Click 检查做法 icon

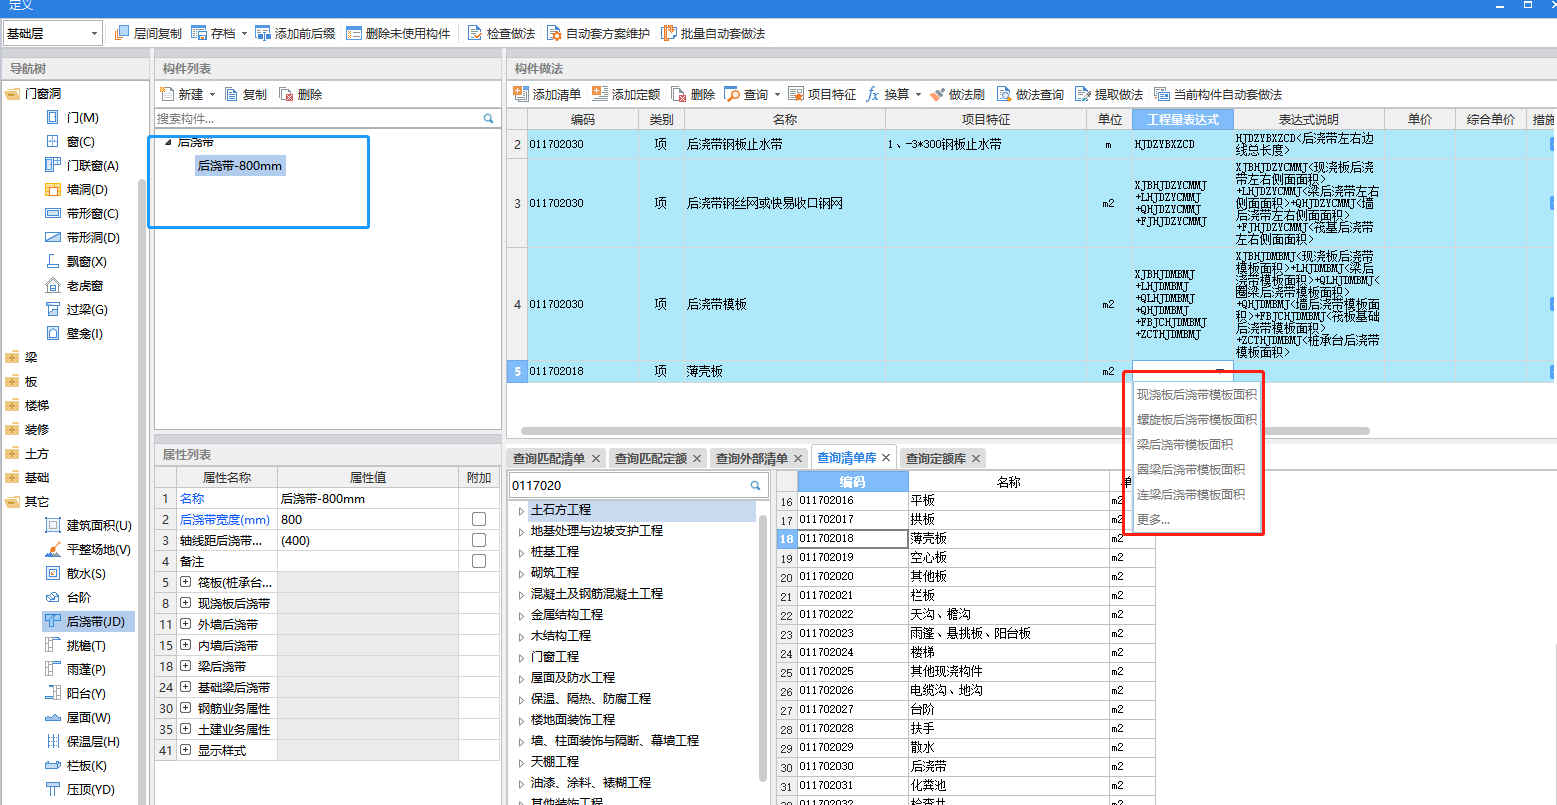point(475,33)
